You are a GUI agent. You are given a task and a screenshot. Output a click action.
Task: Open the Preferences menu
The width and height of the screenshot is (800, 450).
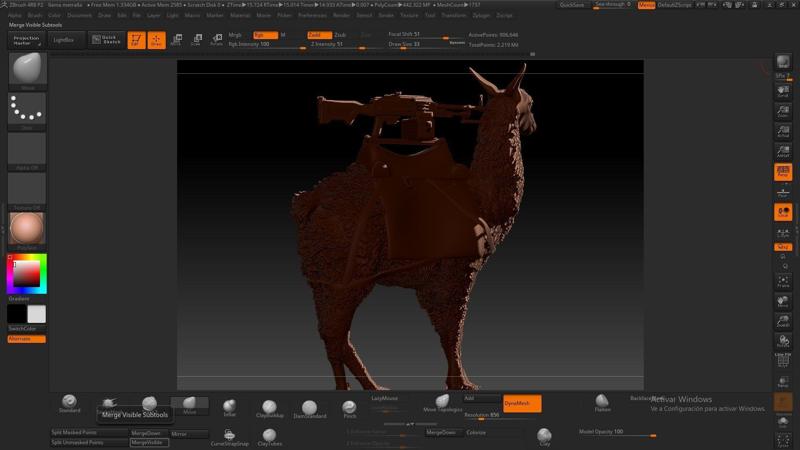click(312, 15)
